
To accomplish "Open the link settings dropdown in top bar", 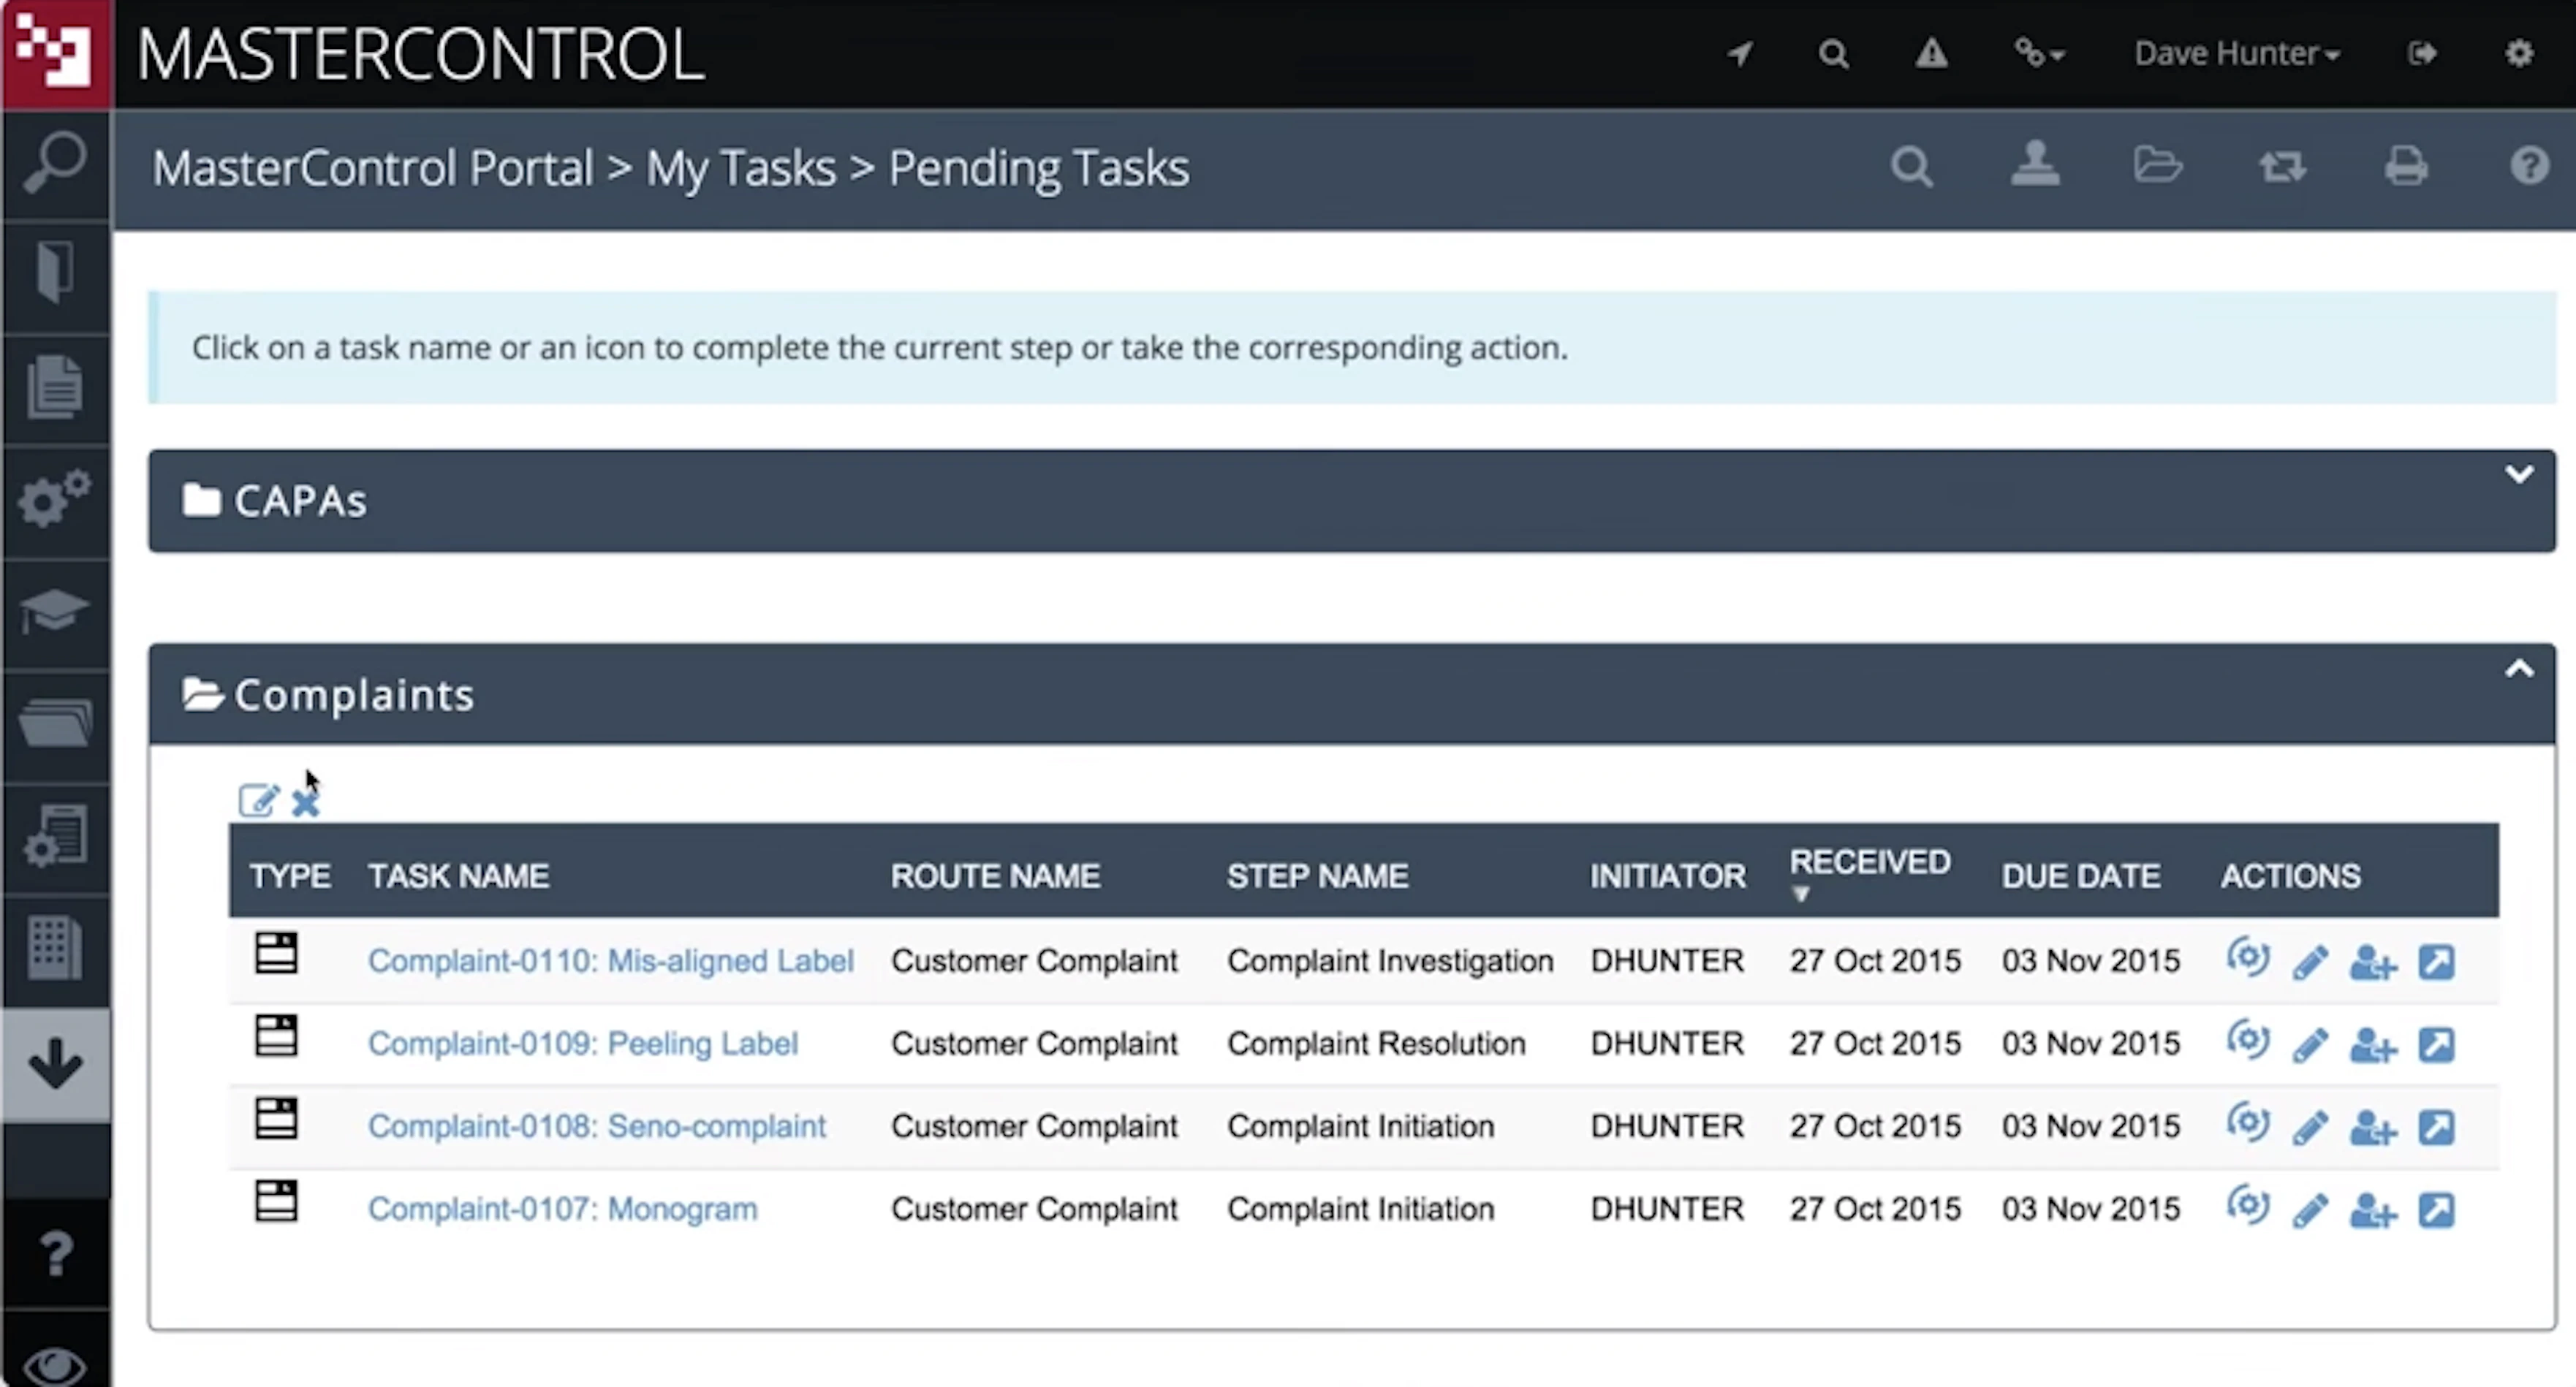I will tap(2038, 53).
